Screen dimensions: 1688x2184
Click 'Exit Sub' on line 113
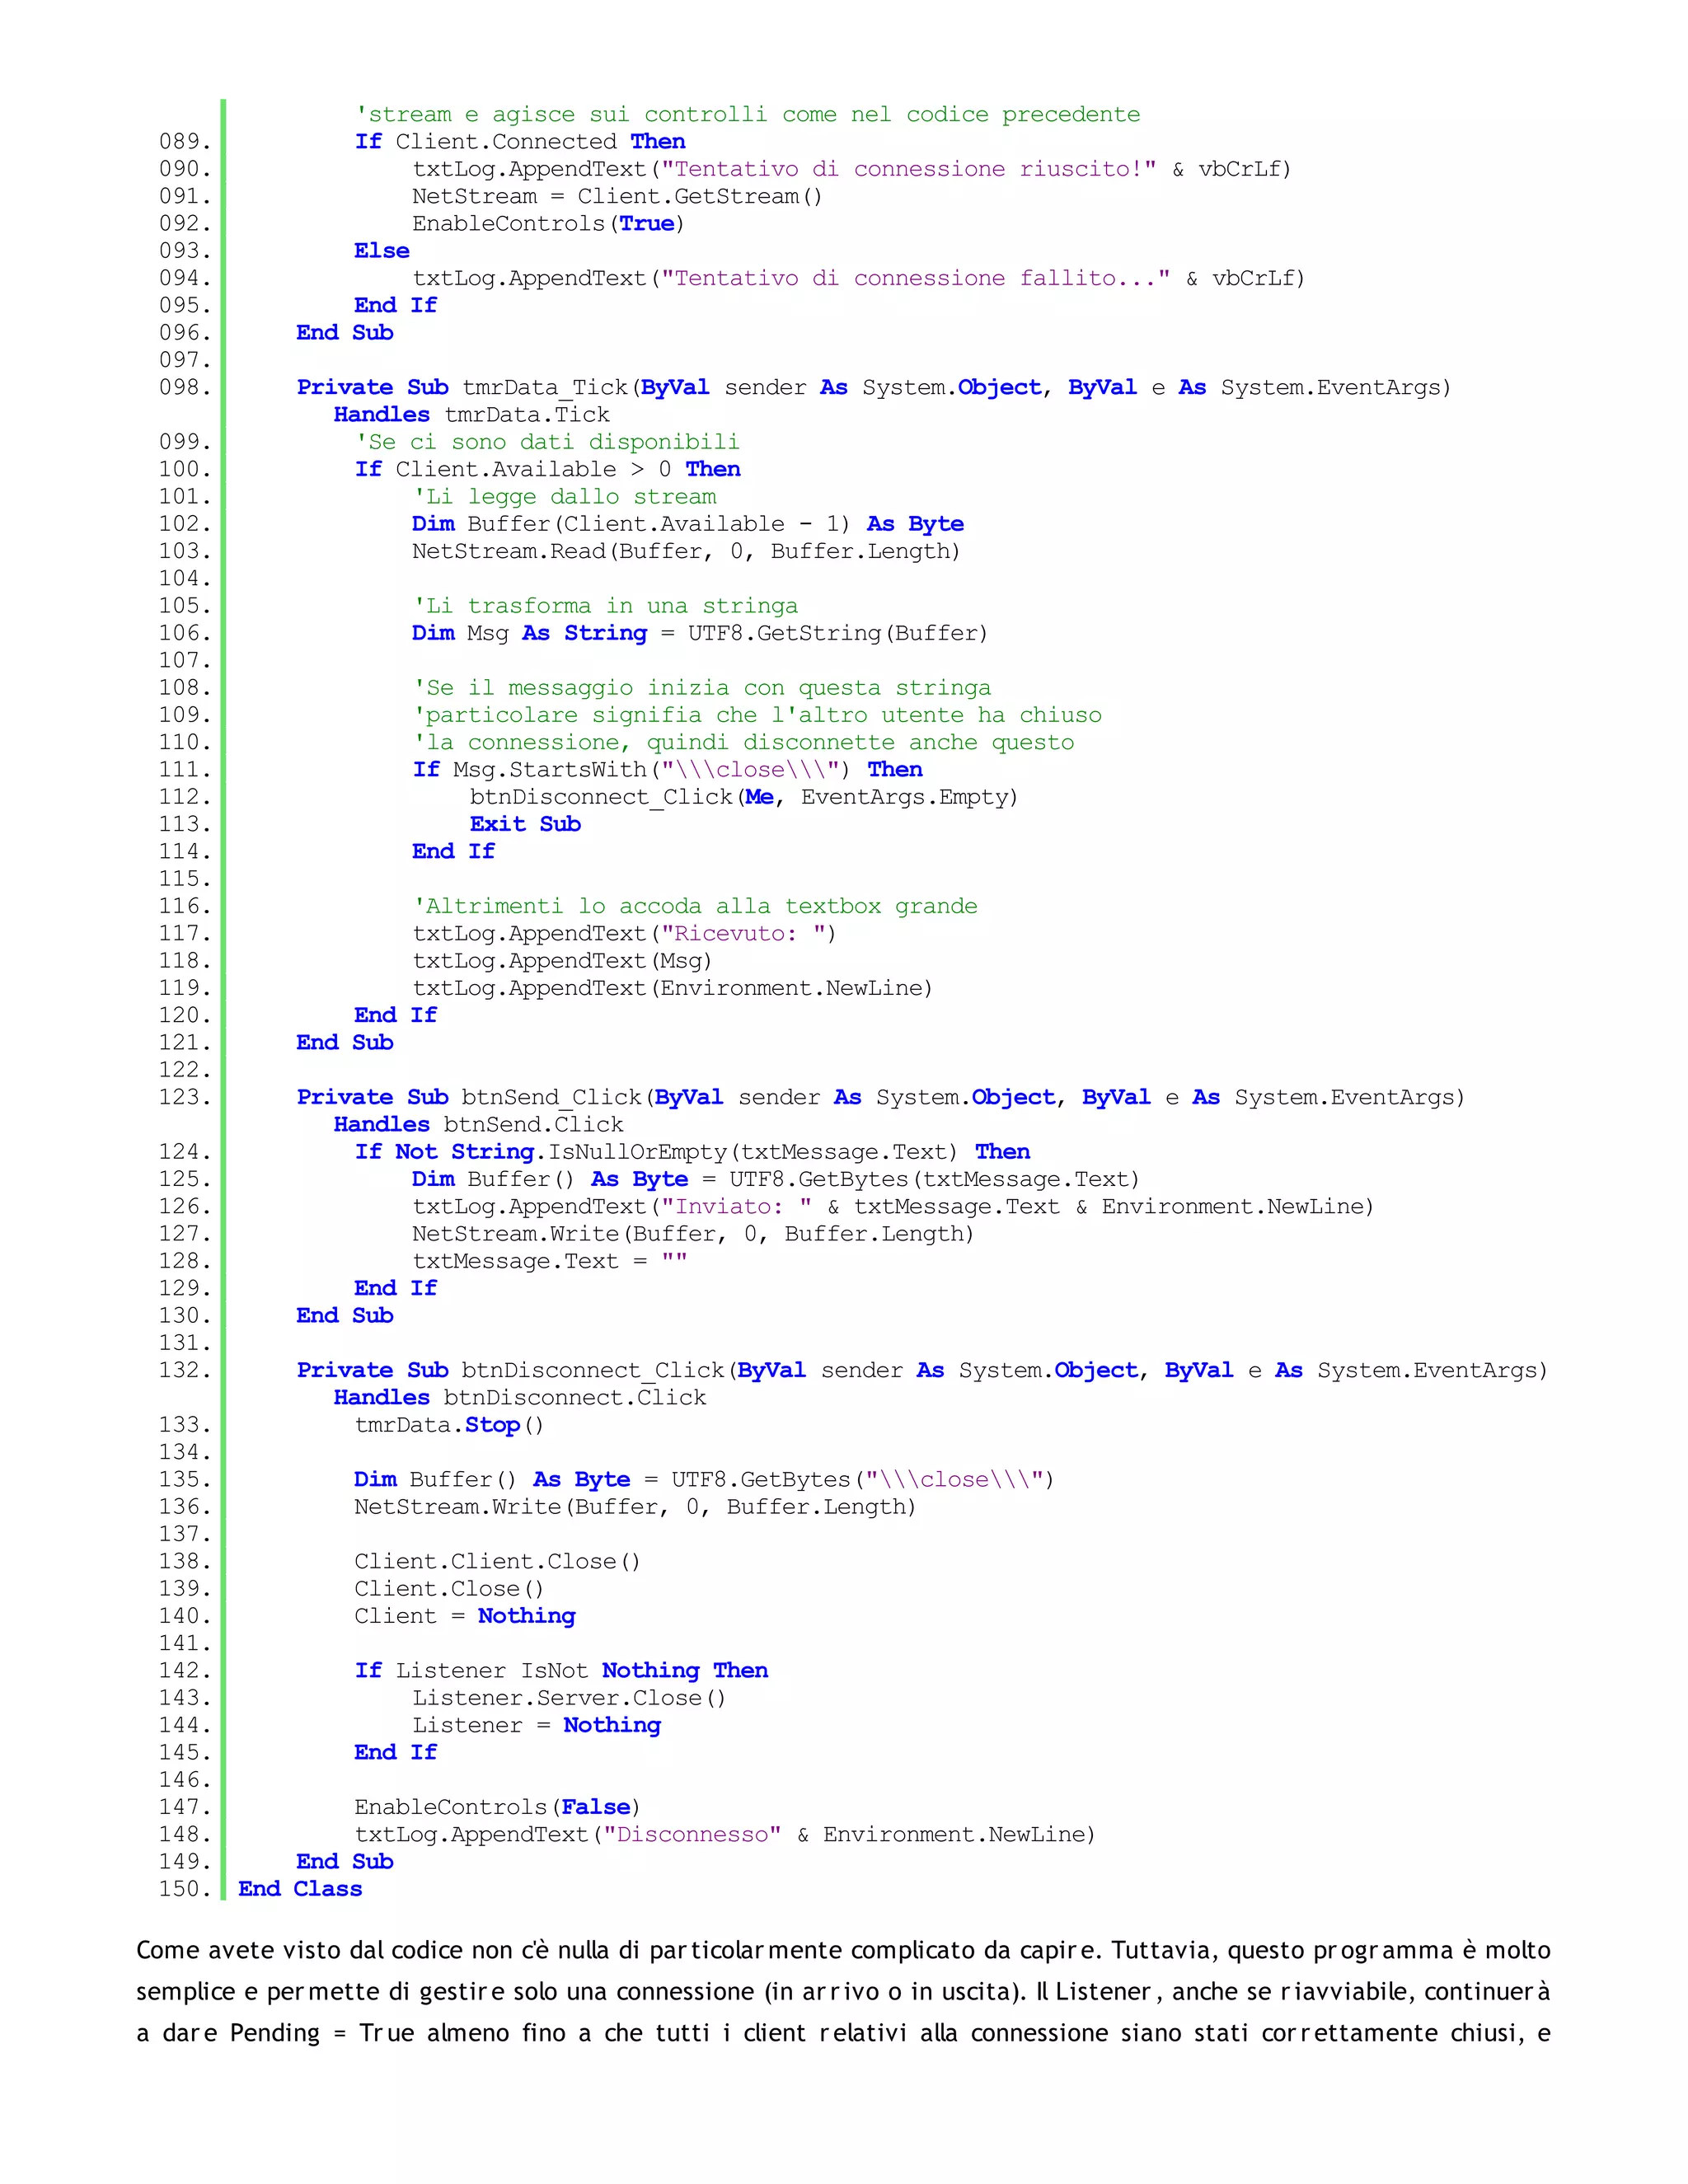[526, 824]
